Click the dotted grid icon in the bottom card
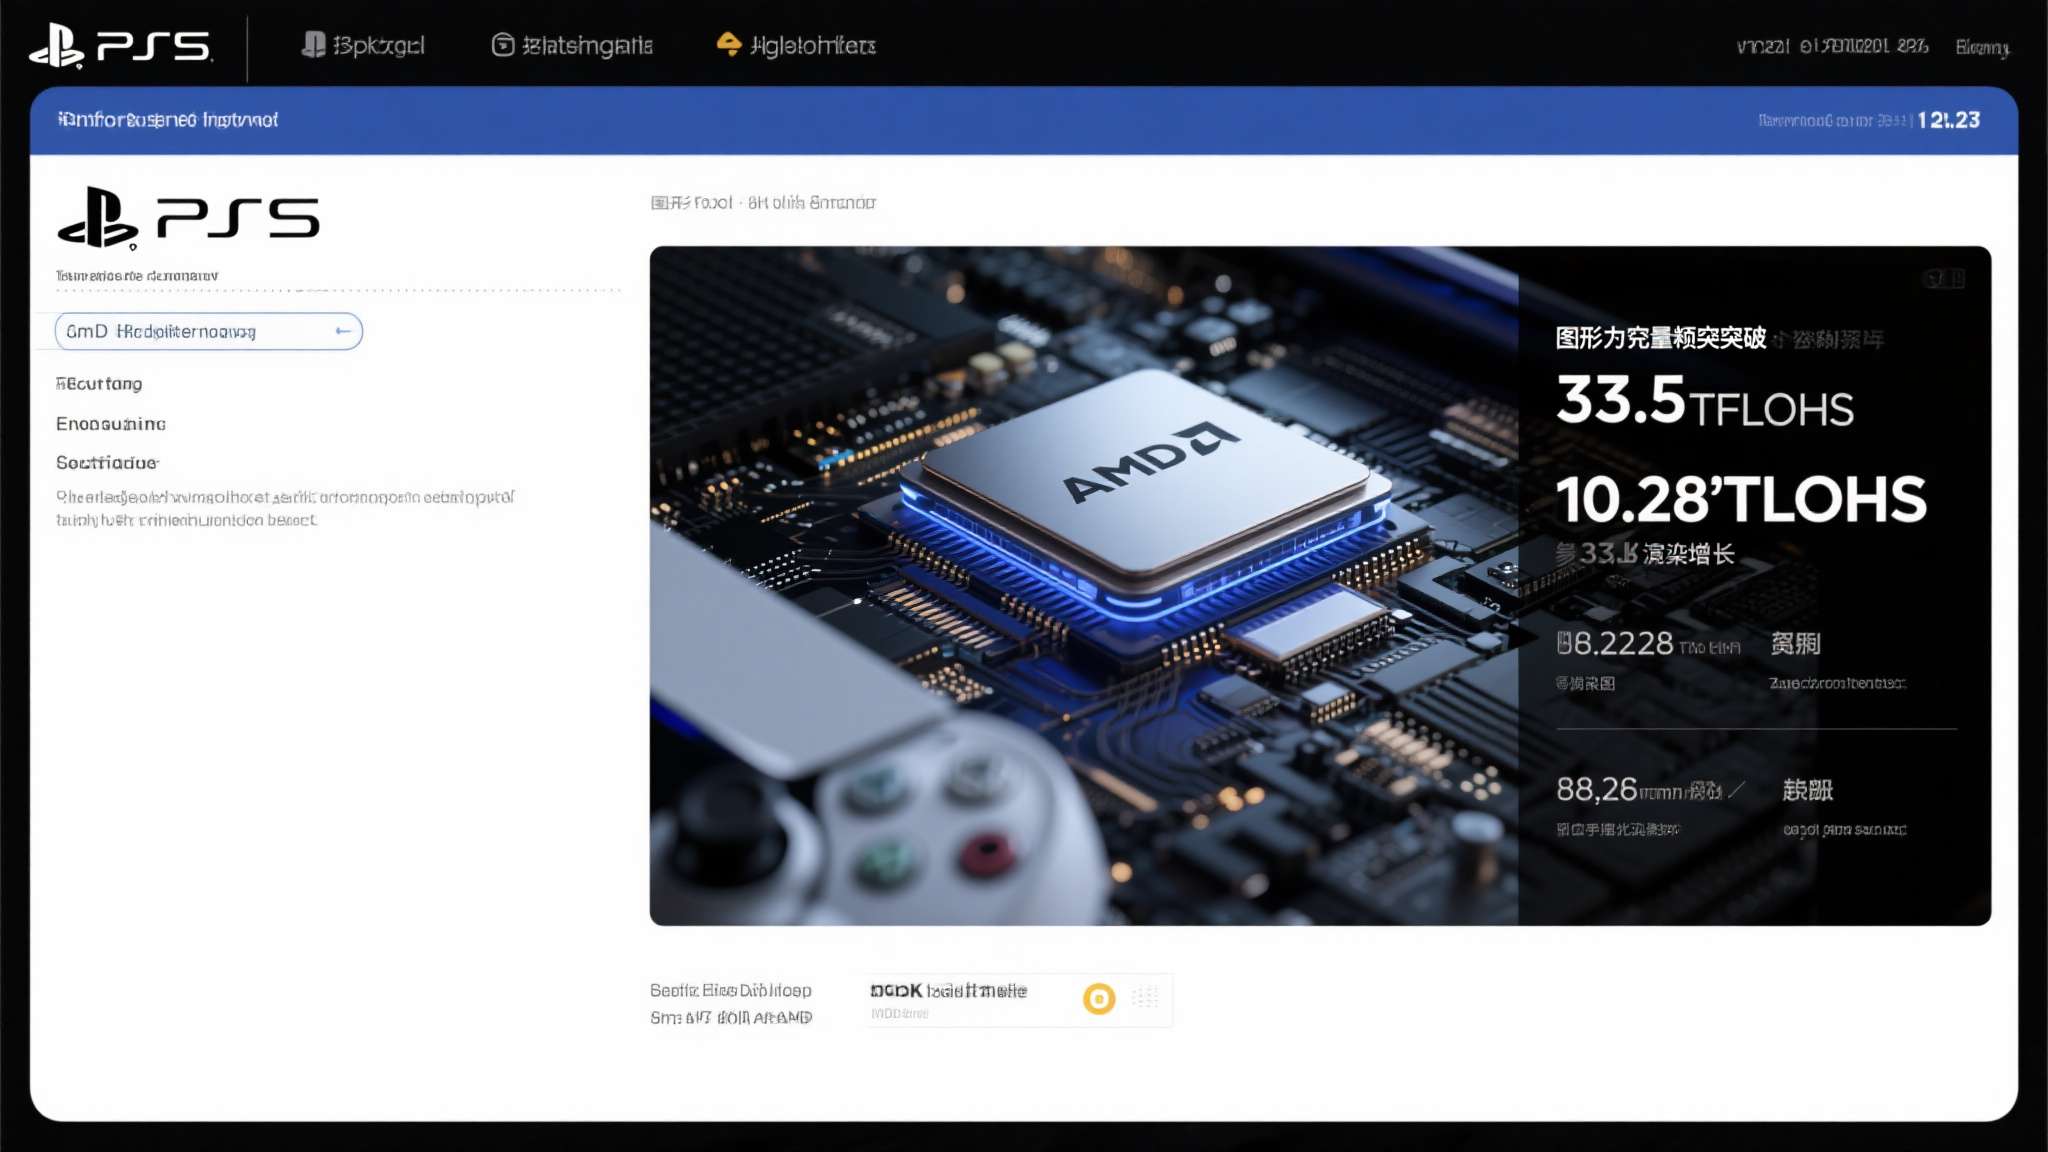 [x=1145, y=997]
